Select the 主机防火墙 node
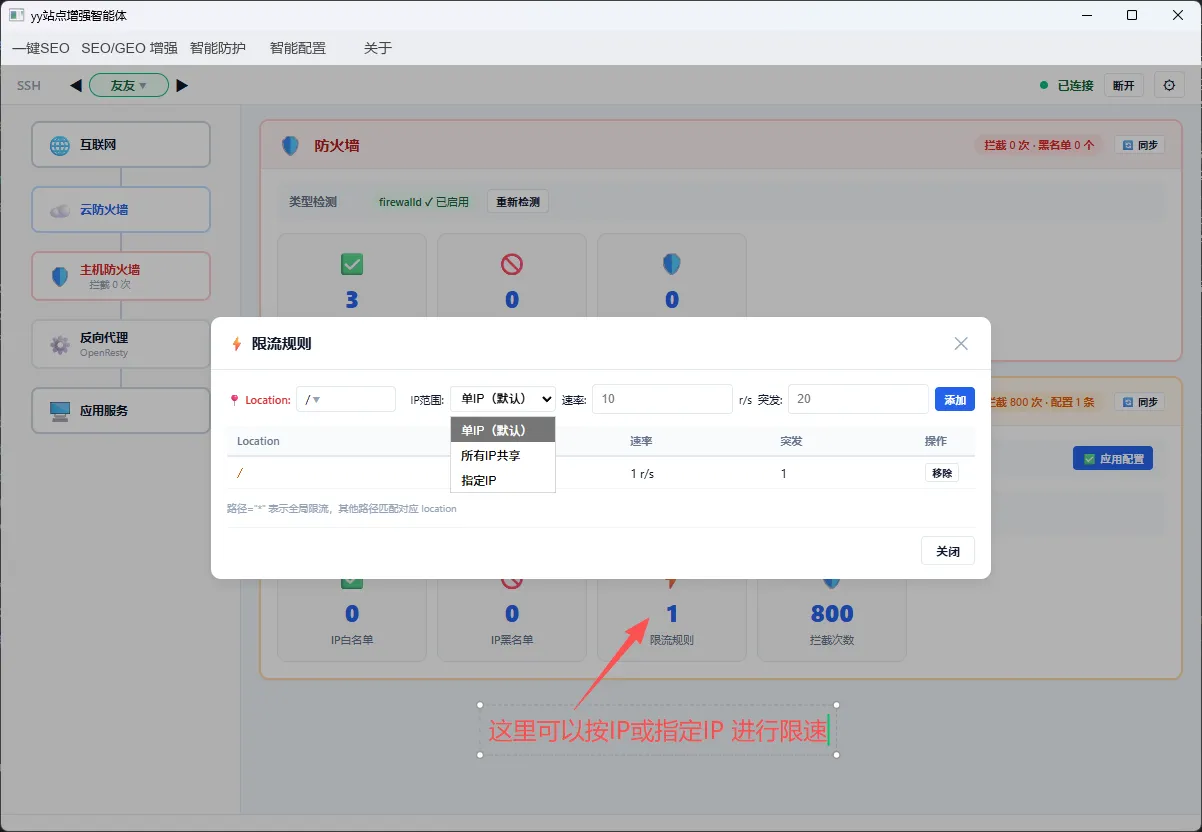This screenshot has height=832, width=1202. coord(121,276)
